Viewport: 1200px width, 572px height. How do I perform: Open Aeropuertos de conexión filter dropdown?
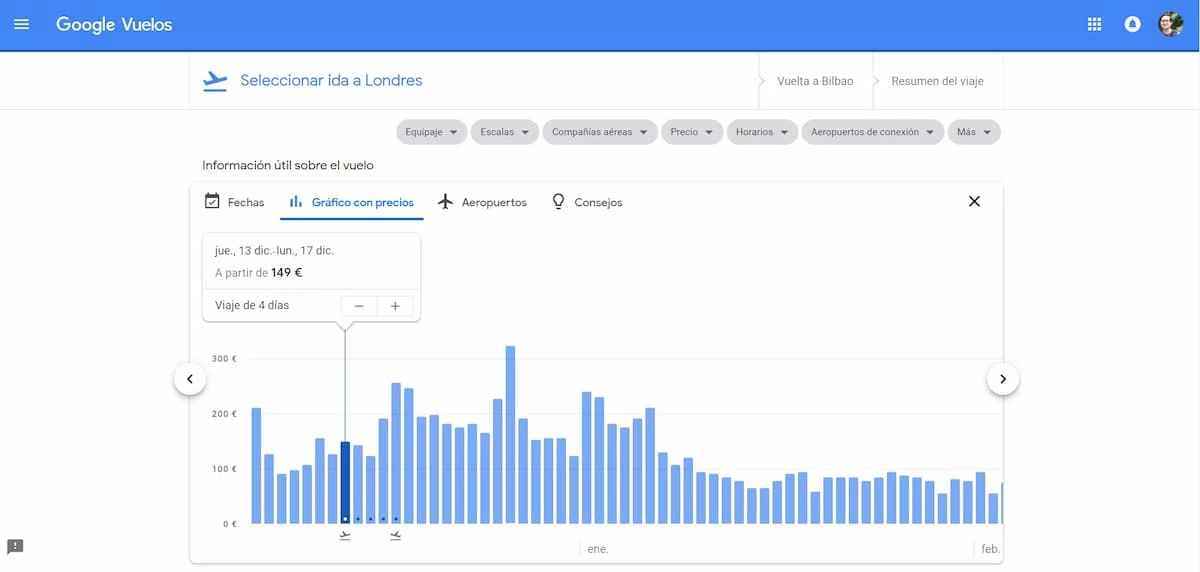(873, 132)
